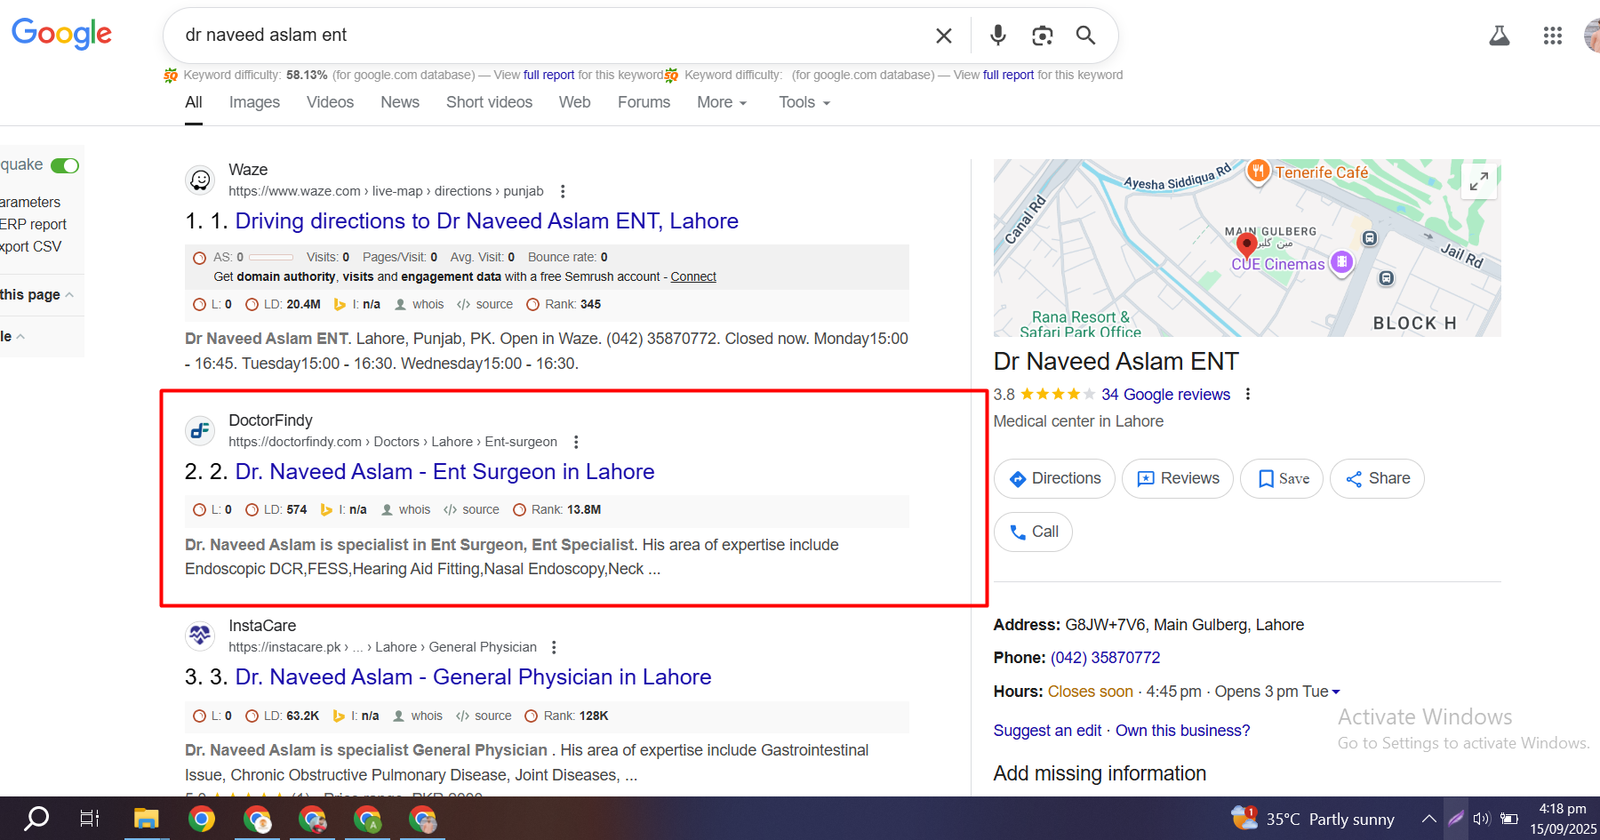Click the voice search microphone icon
Screen dimensions: 1600x840
[x=997, y=36]
